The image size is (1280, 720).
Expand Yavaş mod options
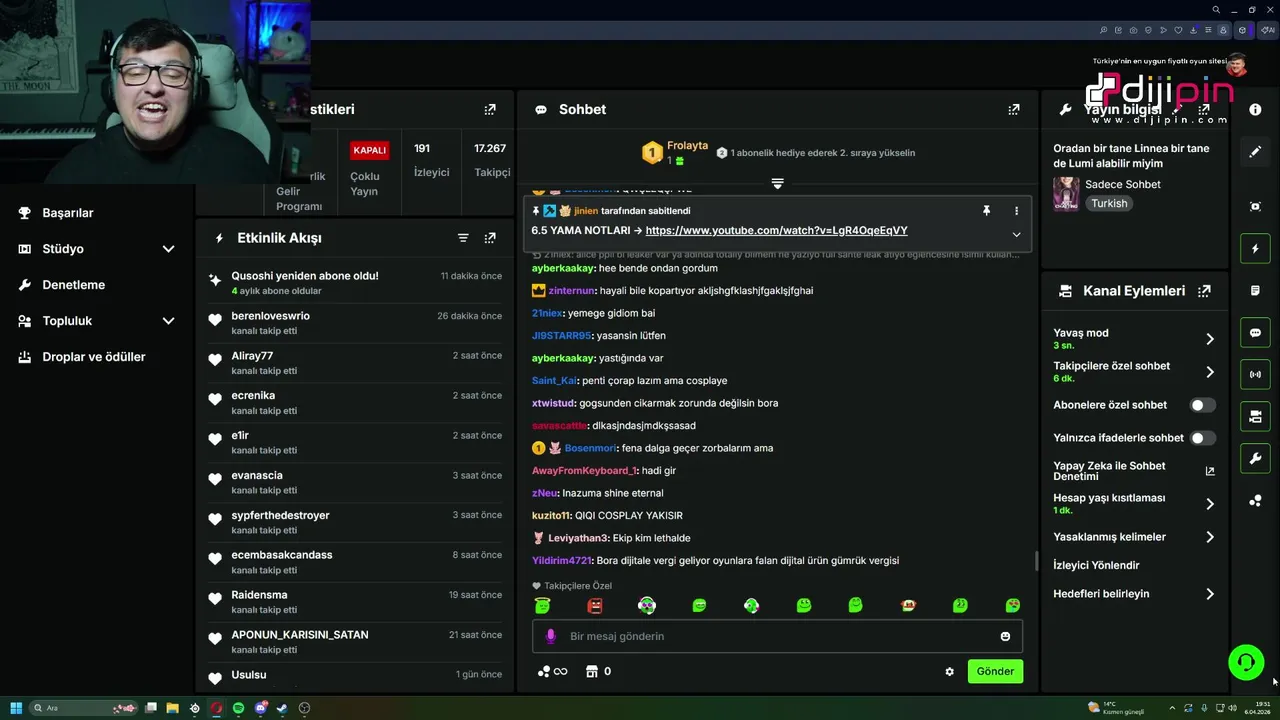tap(1209, 339)
